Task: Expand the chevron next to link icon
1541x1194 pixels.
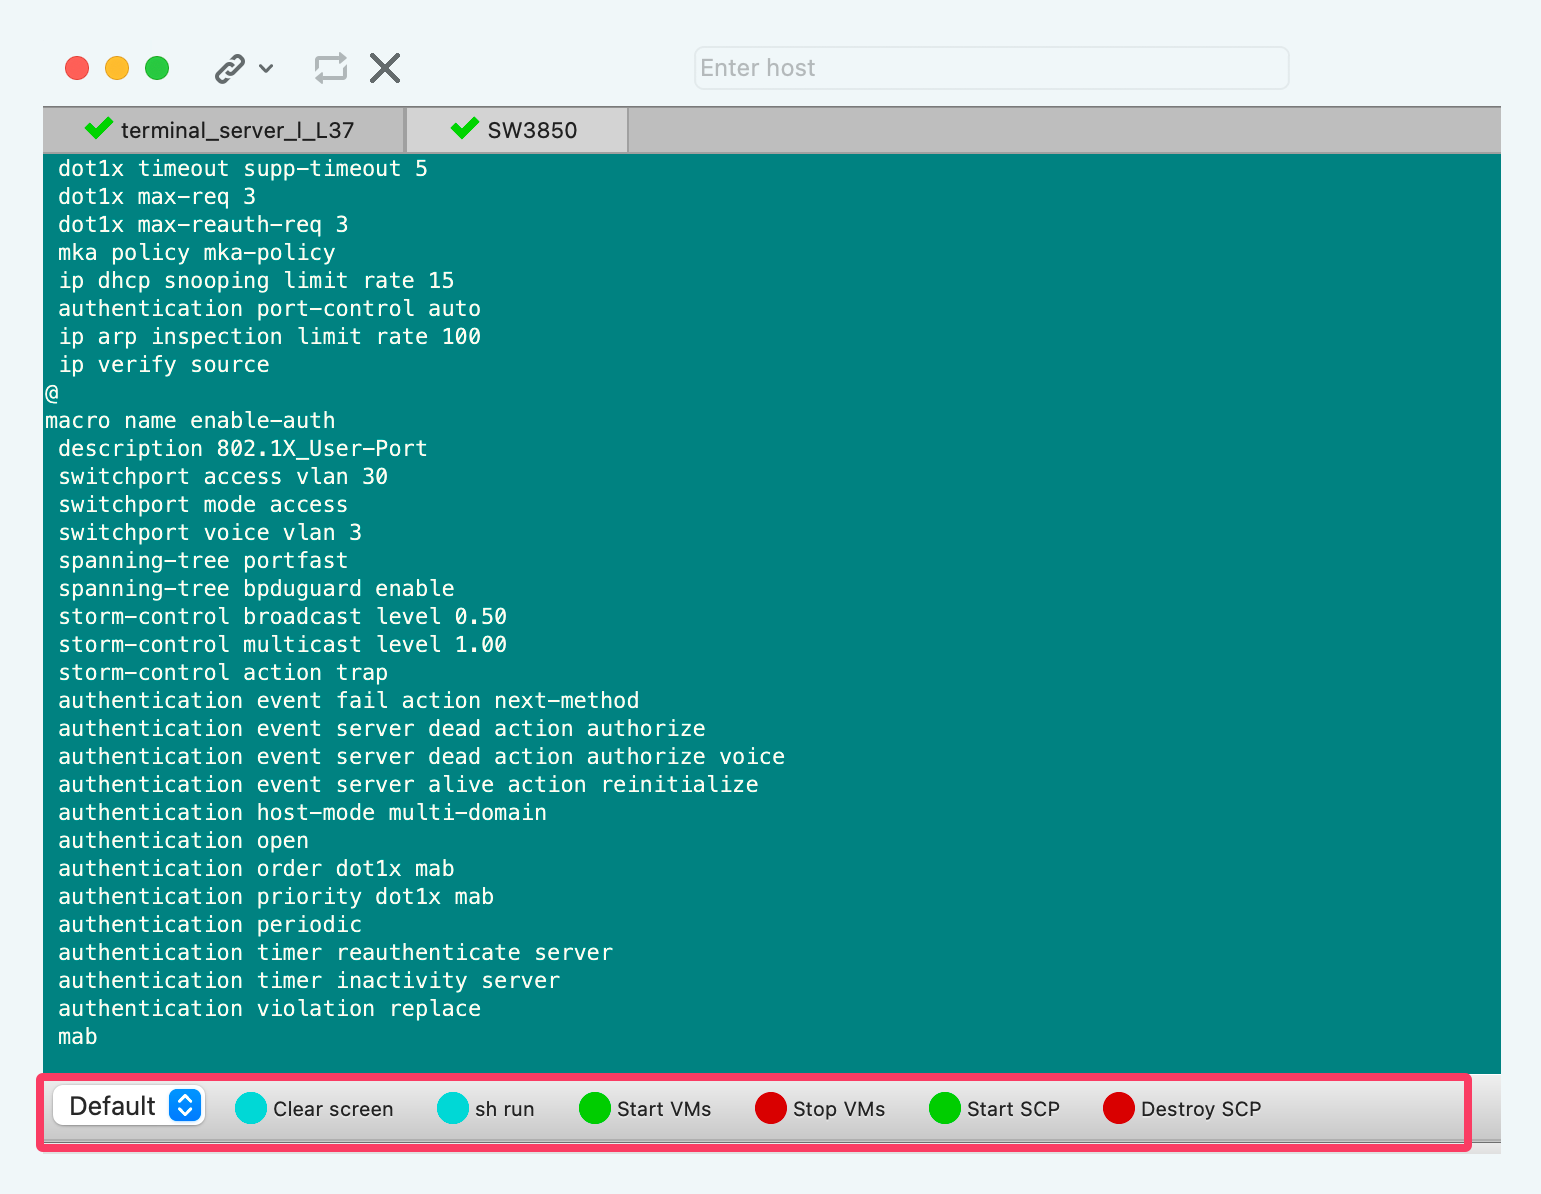Action: (266, 69)
